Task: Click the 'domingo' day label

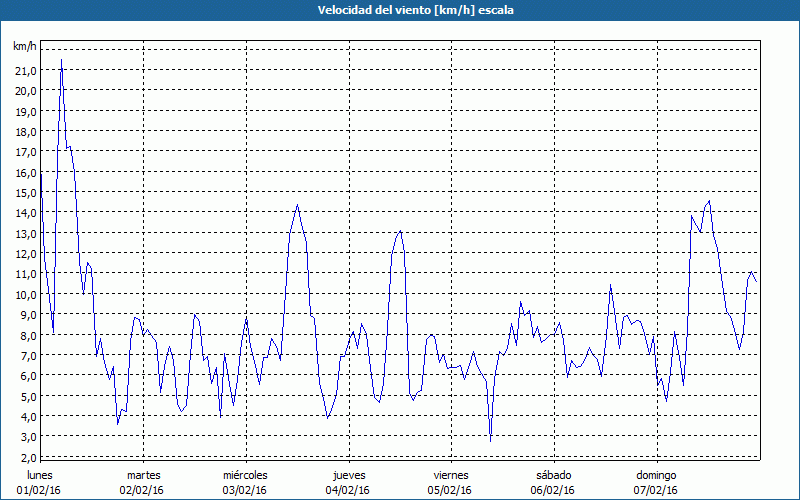Action: (656, 475)
